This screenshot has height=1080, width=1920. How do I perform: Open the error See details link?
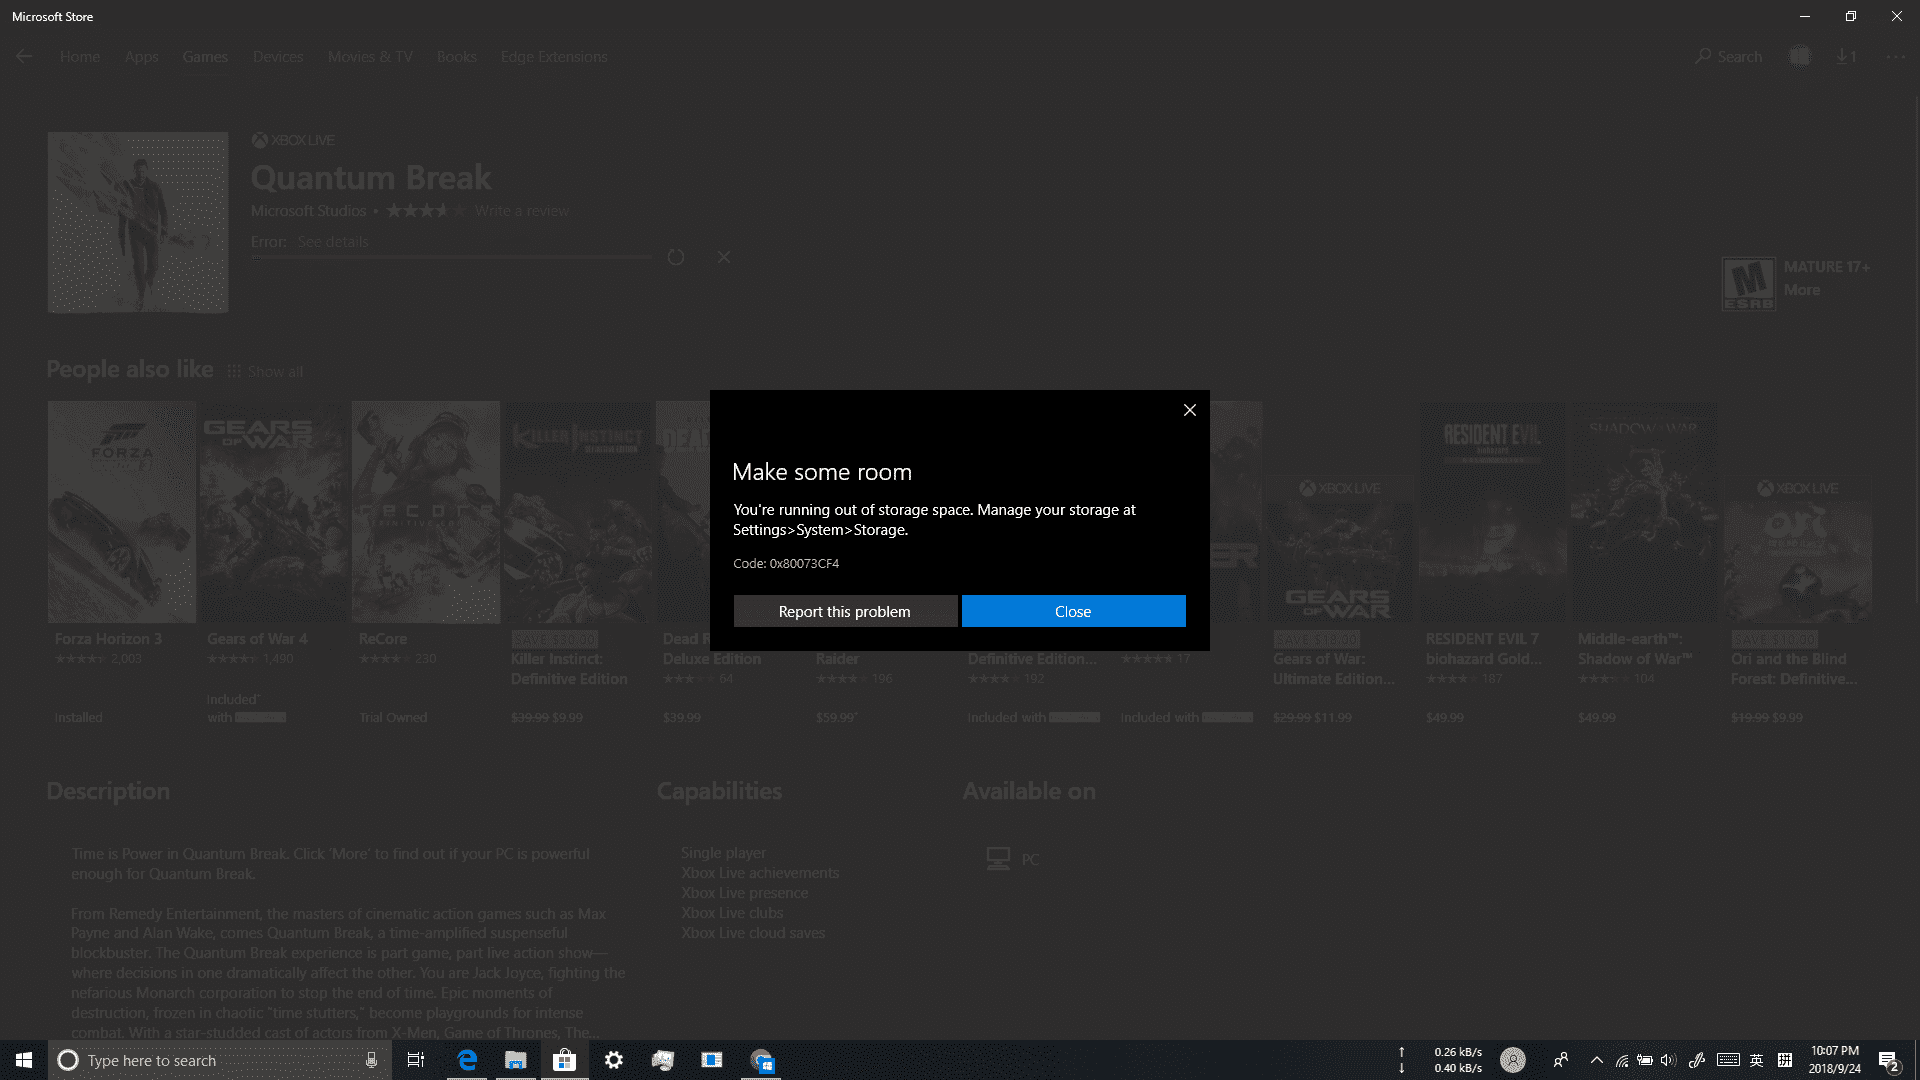(x=333, y=241)
